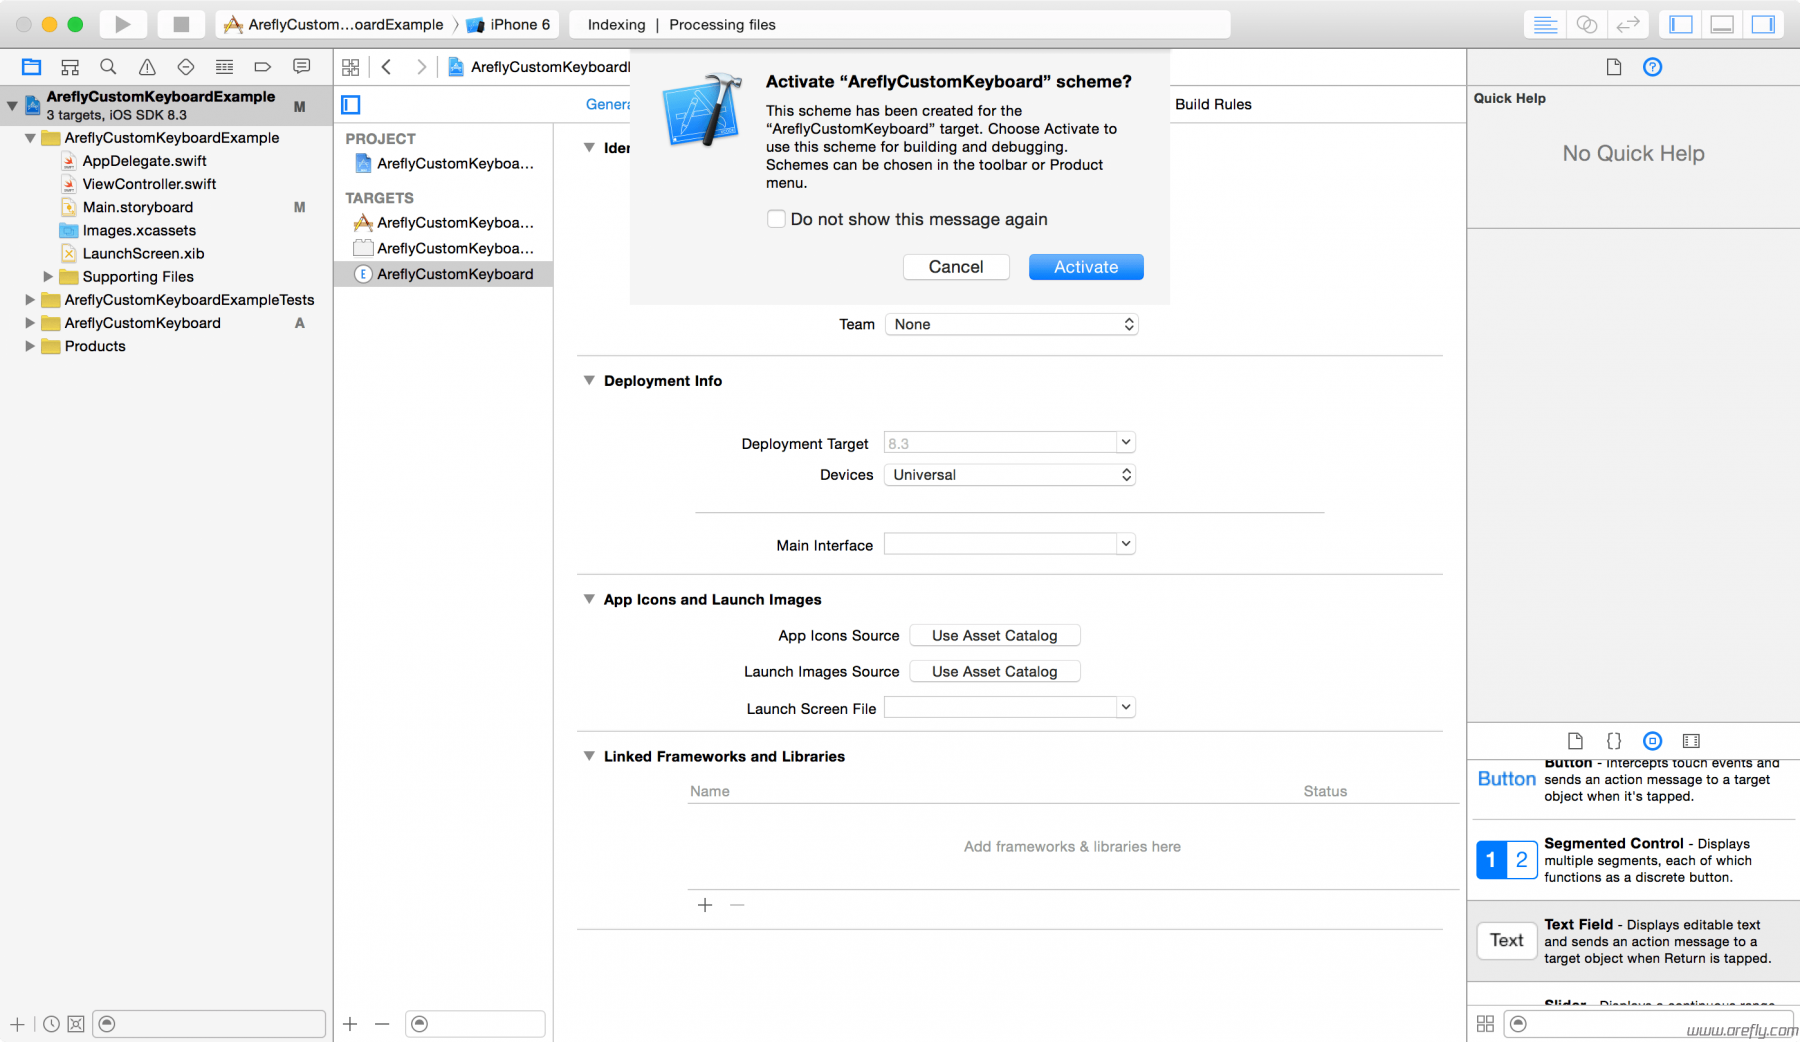
Task: Open the General tab
Action: click(608, 104)
